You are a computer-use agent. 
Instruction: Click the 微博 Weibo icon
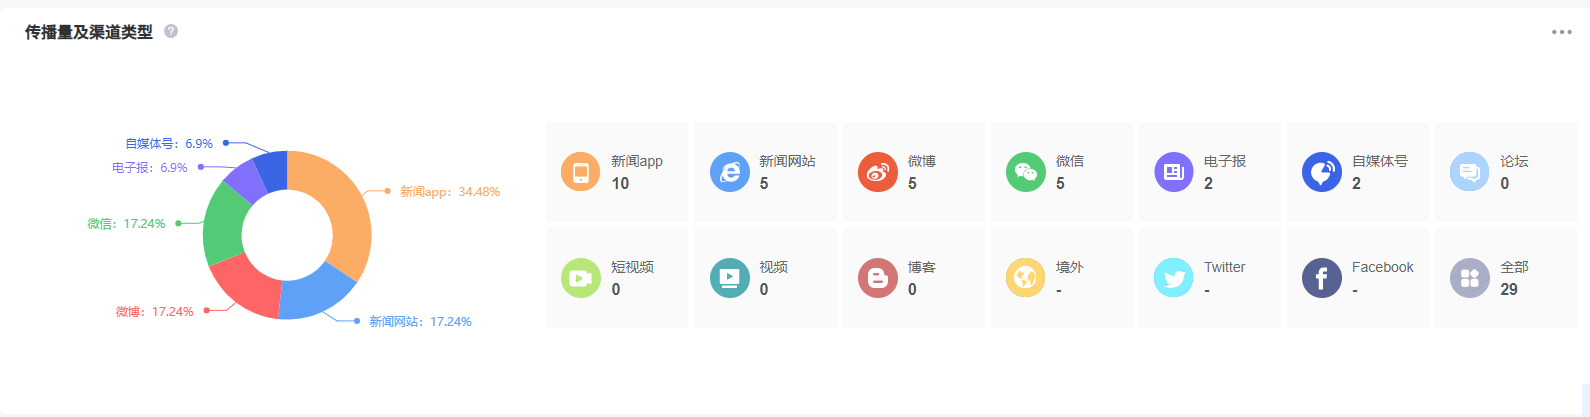877,172
